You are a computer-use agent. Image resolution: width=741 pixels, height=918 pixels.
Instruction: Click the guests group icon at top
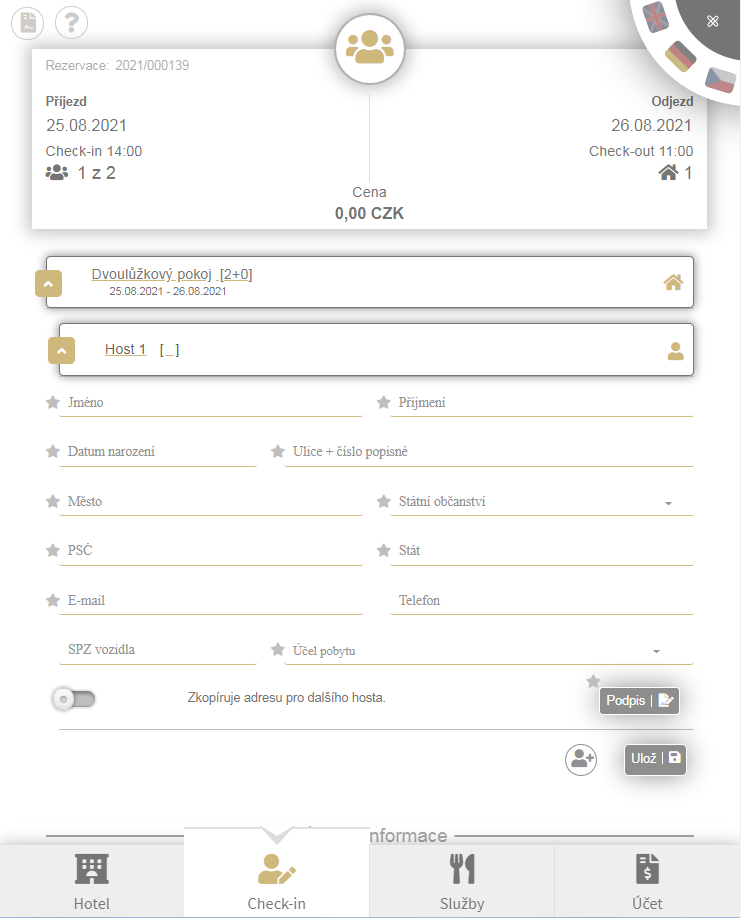click(369, 48)
